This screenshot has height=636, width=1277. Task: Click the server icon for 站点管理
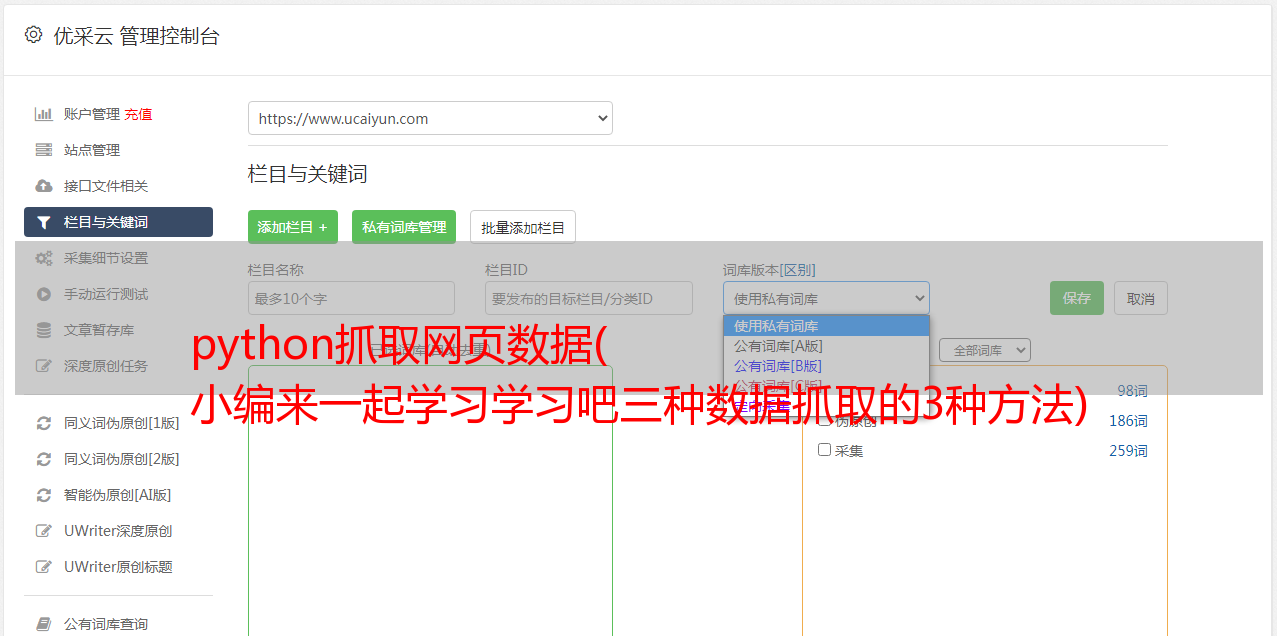point(44,150)
